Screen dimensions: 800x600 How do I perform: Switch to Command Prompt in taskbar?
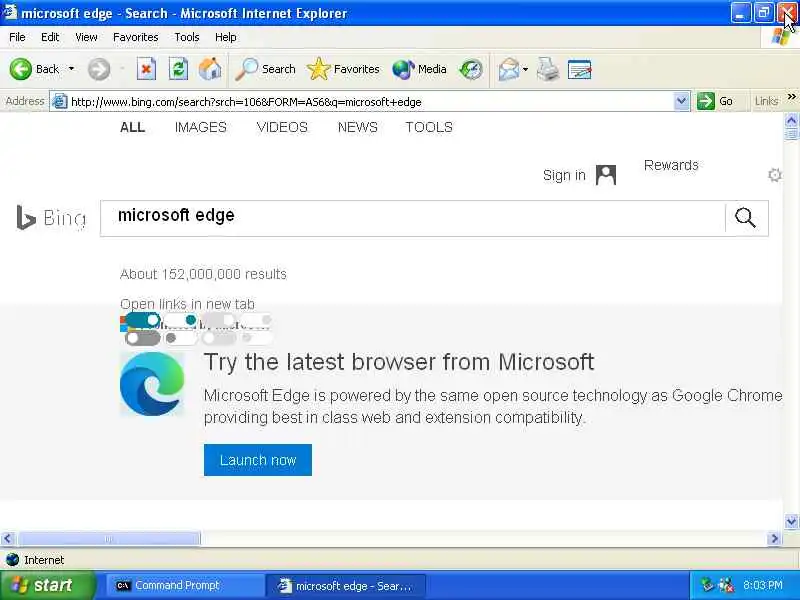[x=185, y=585]
